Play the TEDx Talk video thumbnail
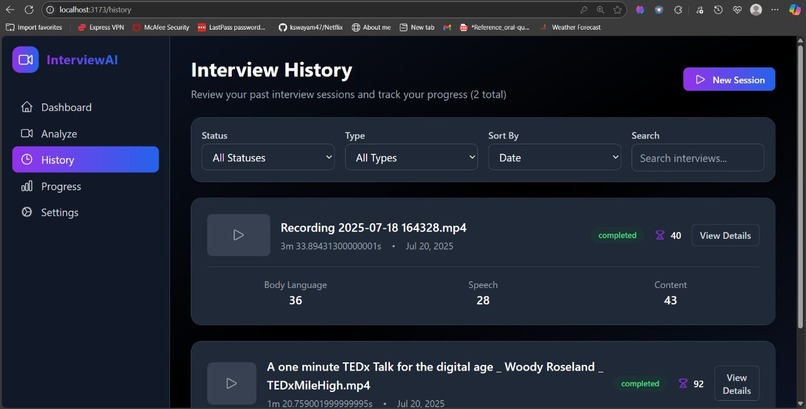The height and width of the screenshot is (409, 806). click(x=232, y=383)
